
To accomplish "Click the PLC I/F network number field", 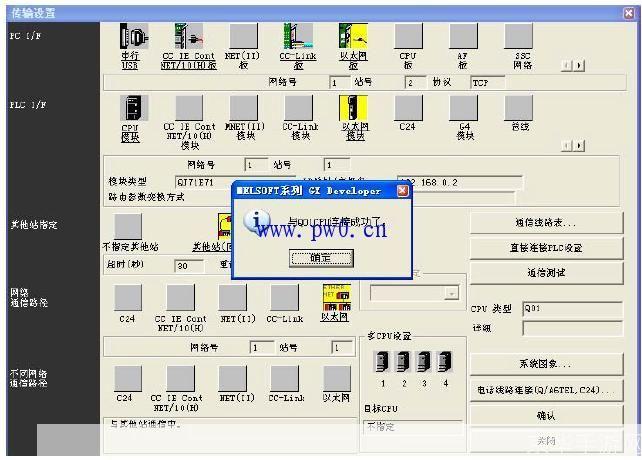I will [x=256, y=165].
